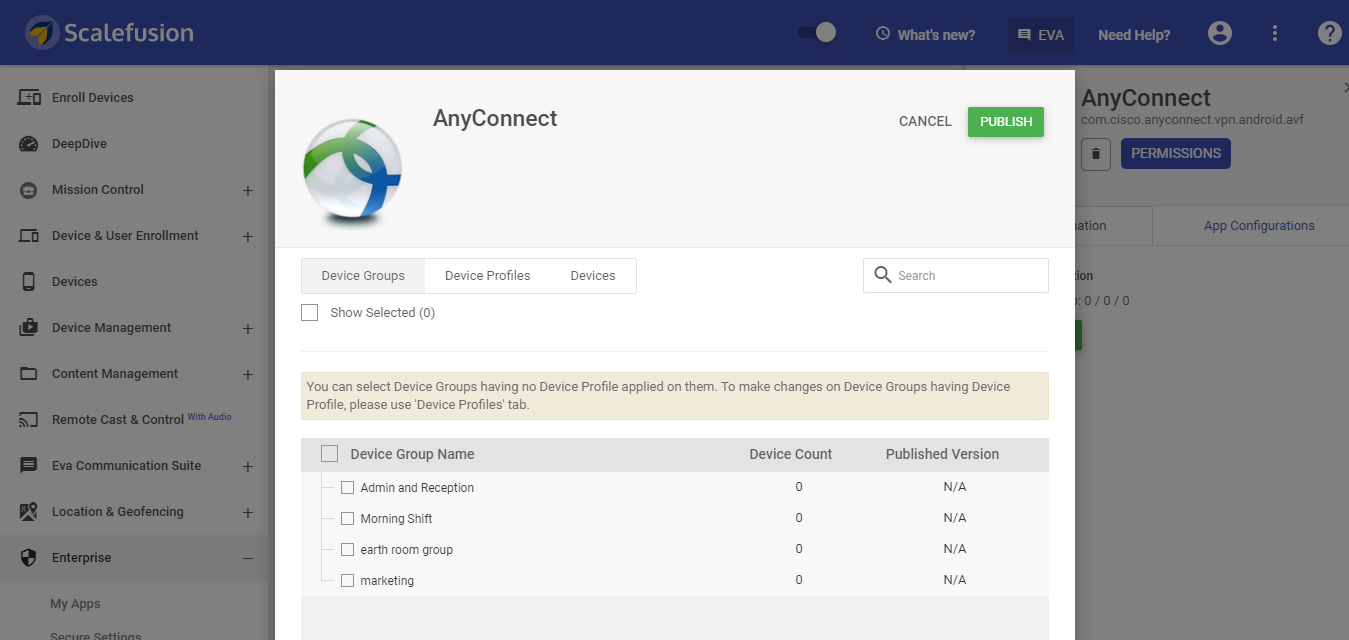Click the package name com.cisco.anyconnect.vpn.android.avf
Viewport: 1349px width, 640px height.
1192,120
